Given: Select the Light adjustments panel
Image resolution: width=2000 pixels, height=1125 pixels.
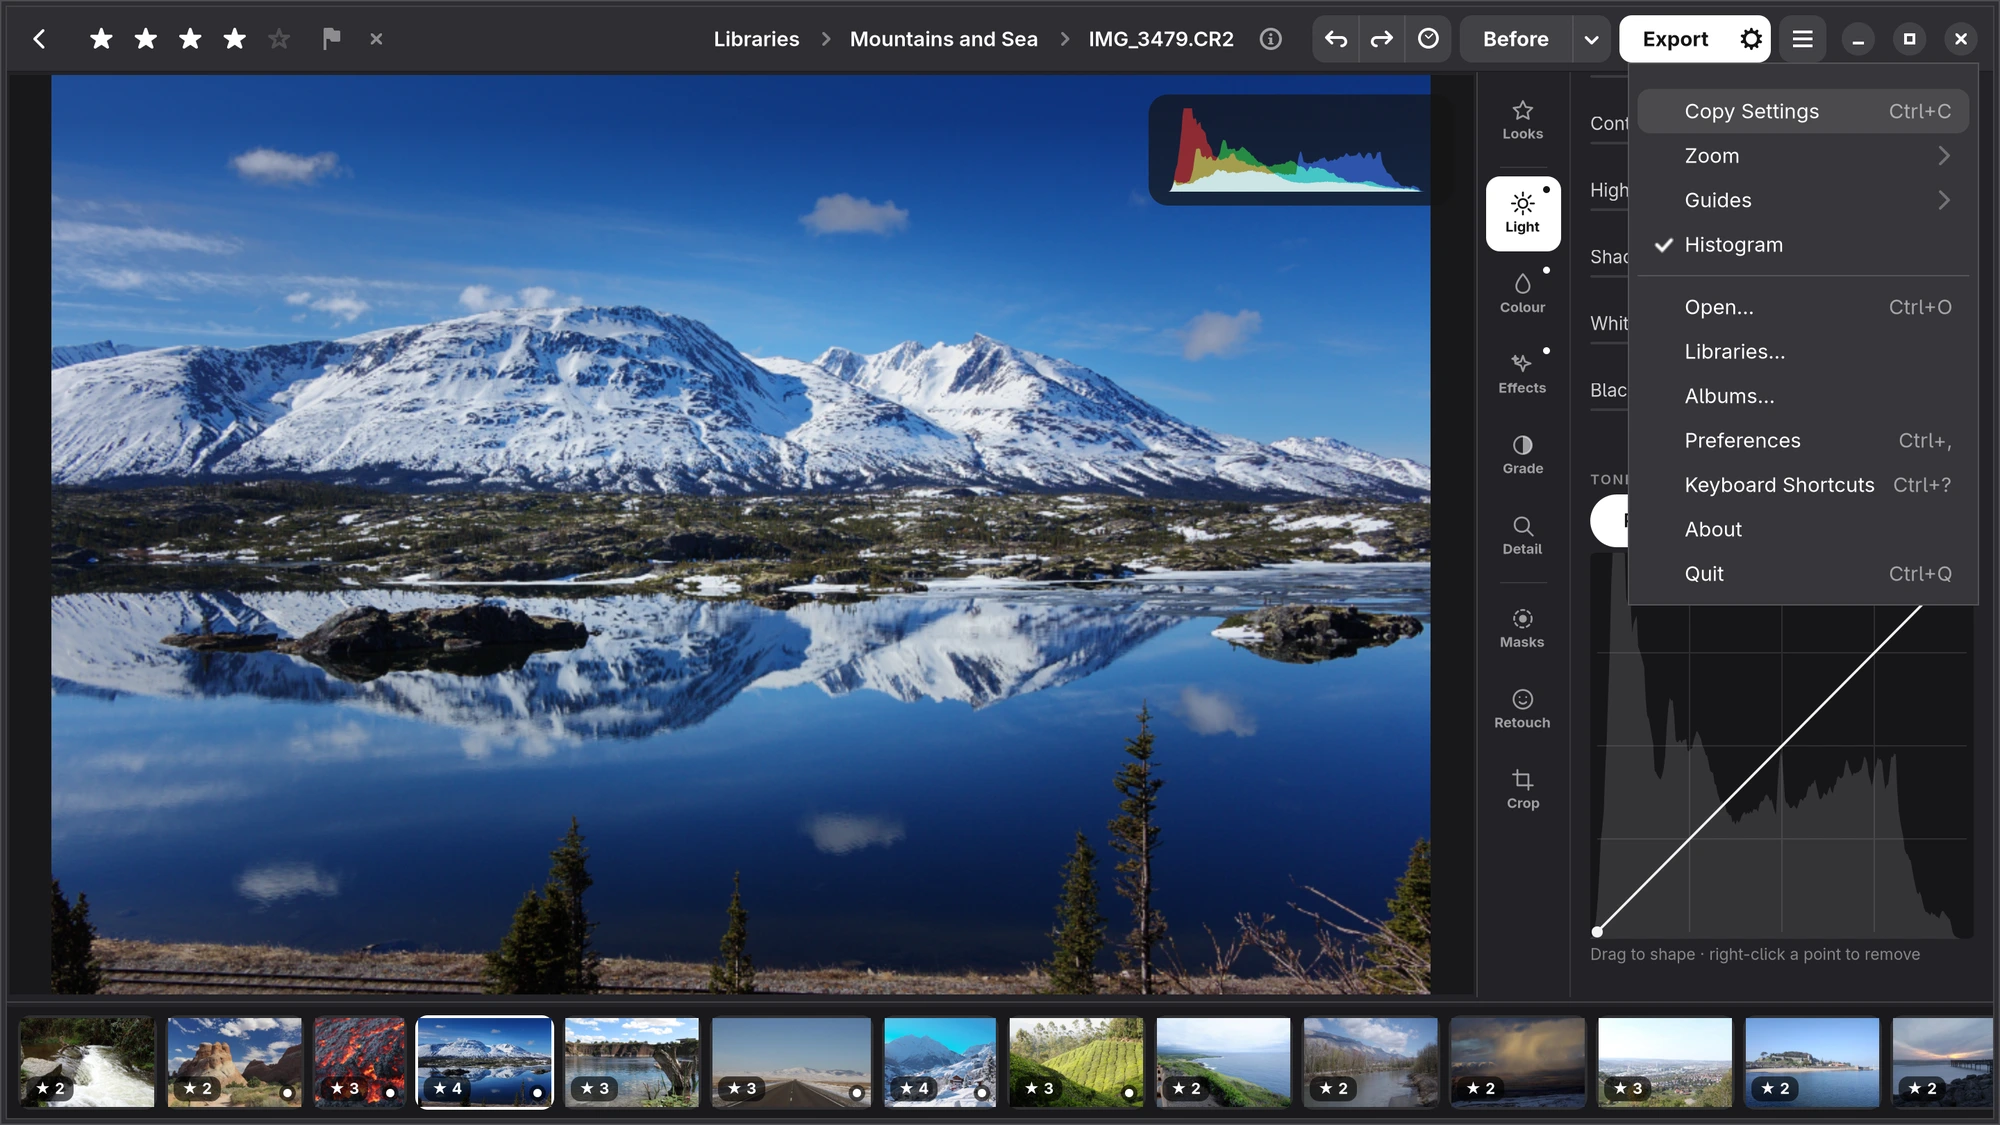Looking at the screenshot, I should [x=1522, y=213].
